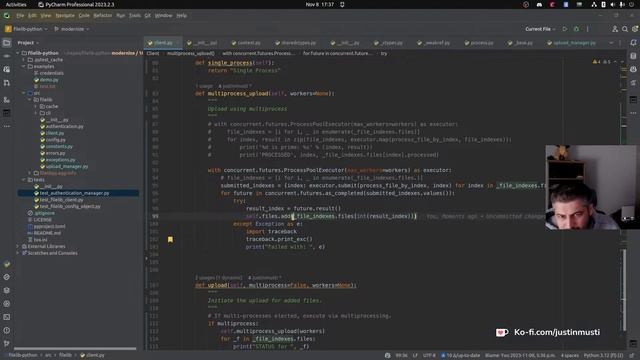Click the Client breadcrumb
The height and width of the screenshot is (360, 640).
coord(153,53)
